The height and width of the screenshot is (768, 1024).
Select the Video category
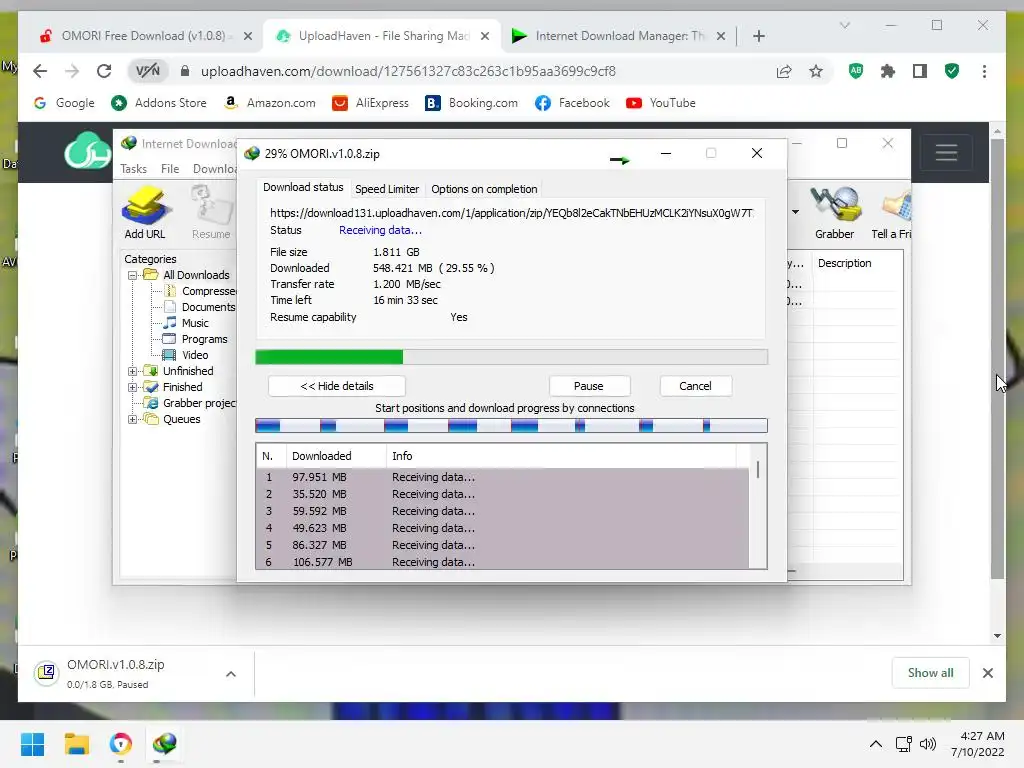coord(195,355)
